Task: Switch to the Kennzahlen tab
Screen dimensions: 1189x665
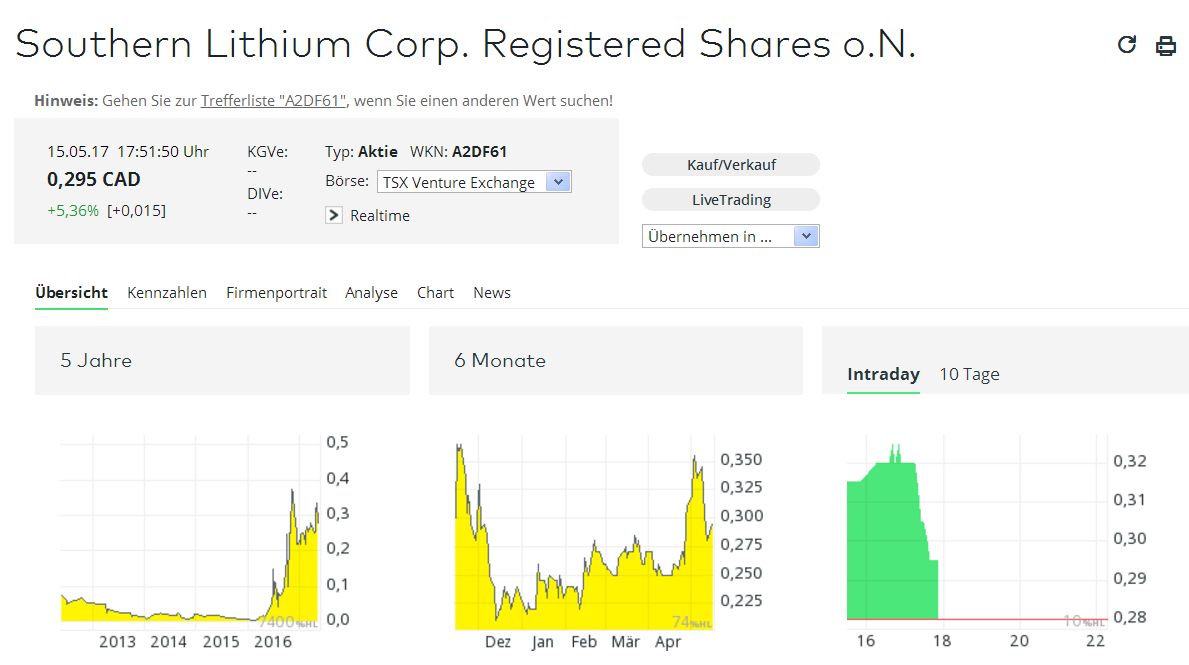Action: tap(166, 292)
